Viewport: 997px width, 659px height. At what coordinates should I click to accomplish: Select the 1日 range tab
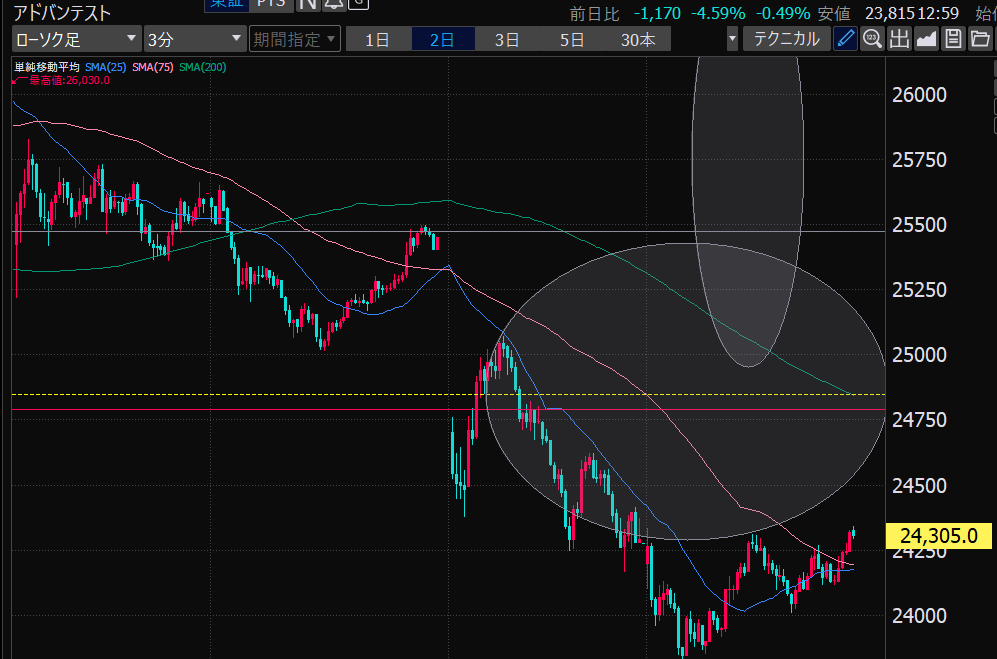coord(377,40)
